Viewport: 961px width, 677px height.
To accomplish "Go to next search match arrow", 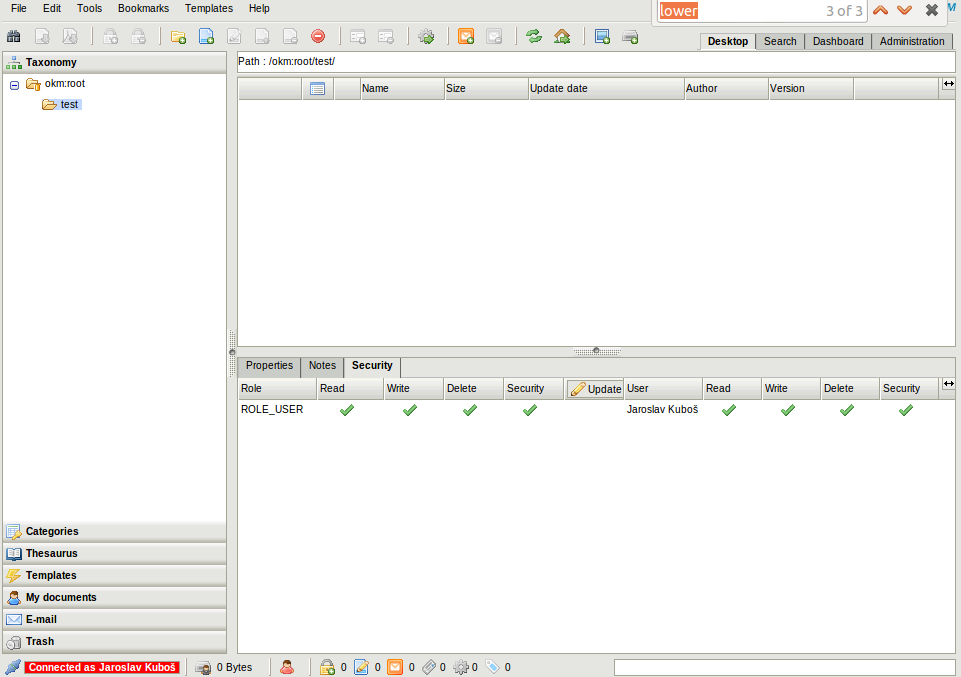I will [904, 10].
